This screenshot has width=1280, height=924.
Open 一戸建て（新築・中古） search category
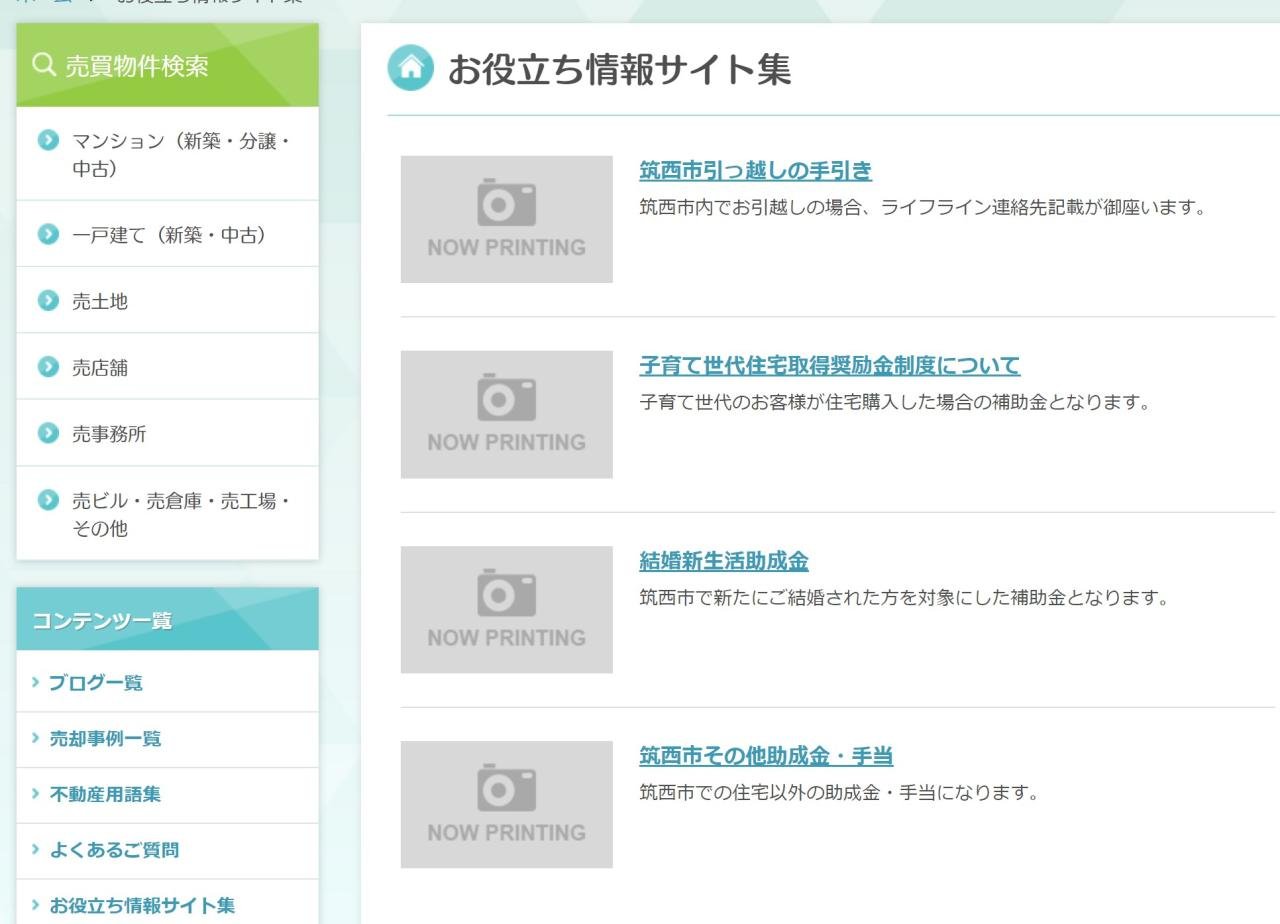click(168, 234)
